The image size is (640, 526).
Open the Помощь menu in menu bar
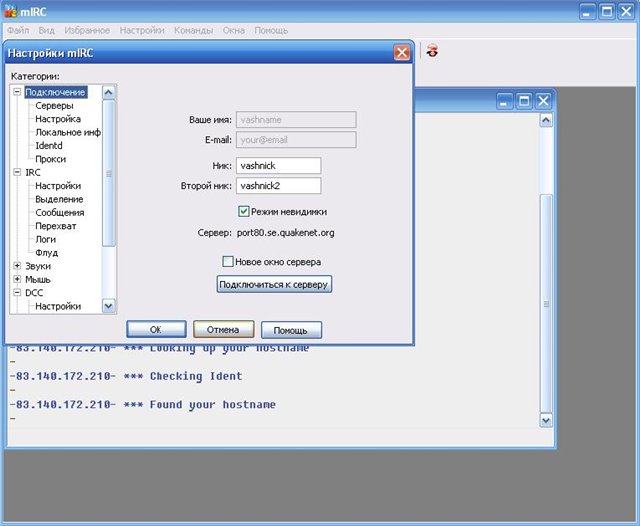click(x=271, y=30)
